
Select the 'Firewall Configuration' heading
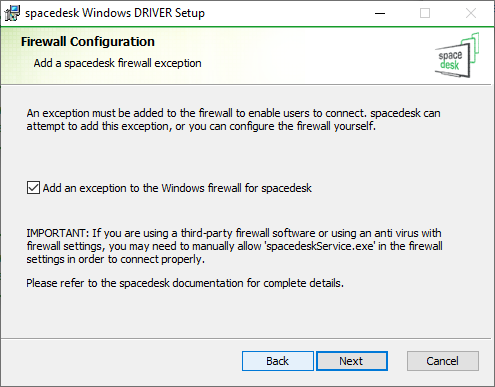[88, 42]
